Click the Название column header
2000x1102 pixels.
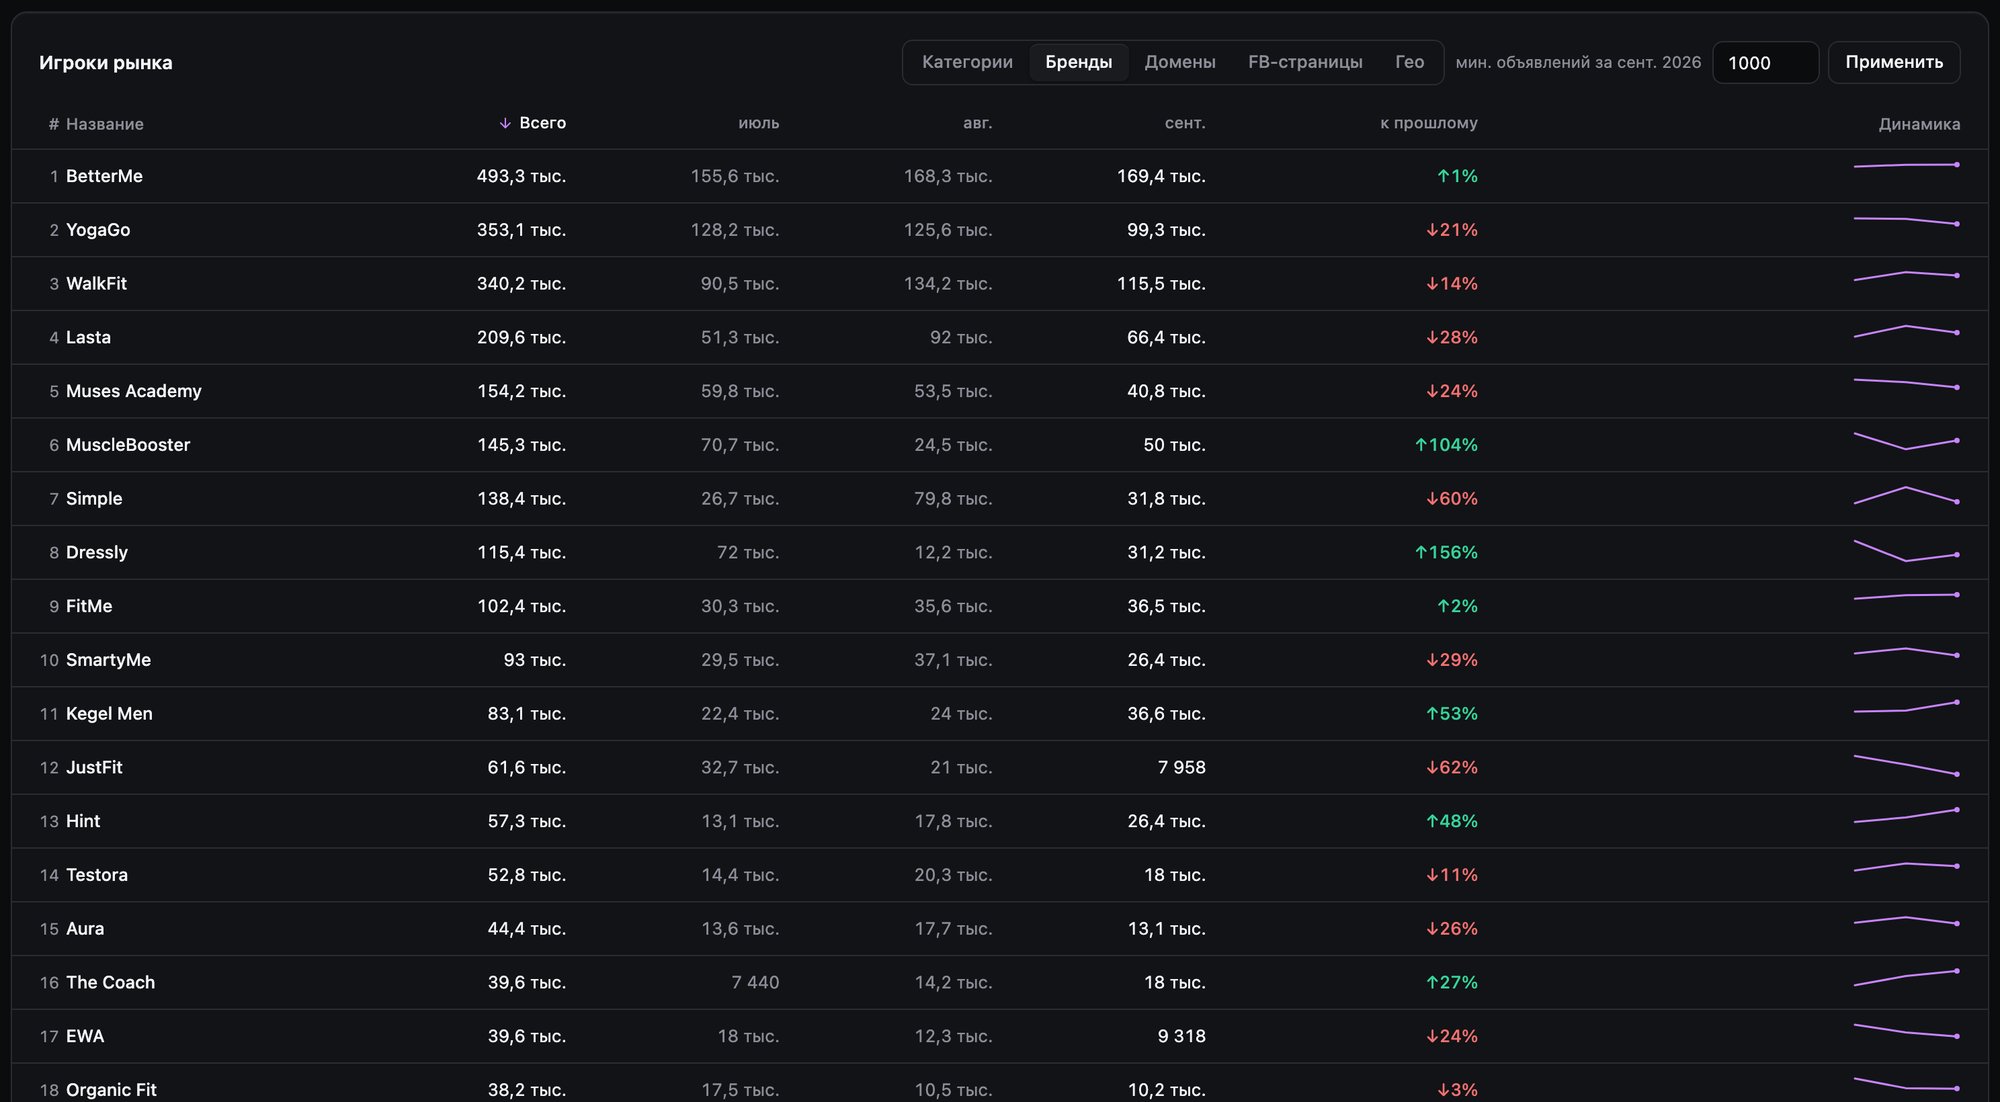[x=104, y=124]
